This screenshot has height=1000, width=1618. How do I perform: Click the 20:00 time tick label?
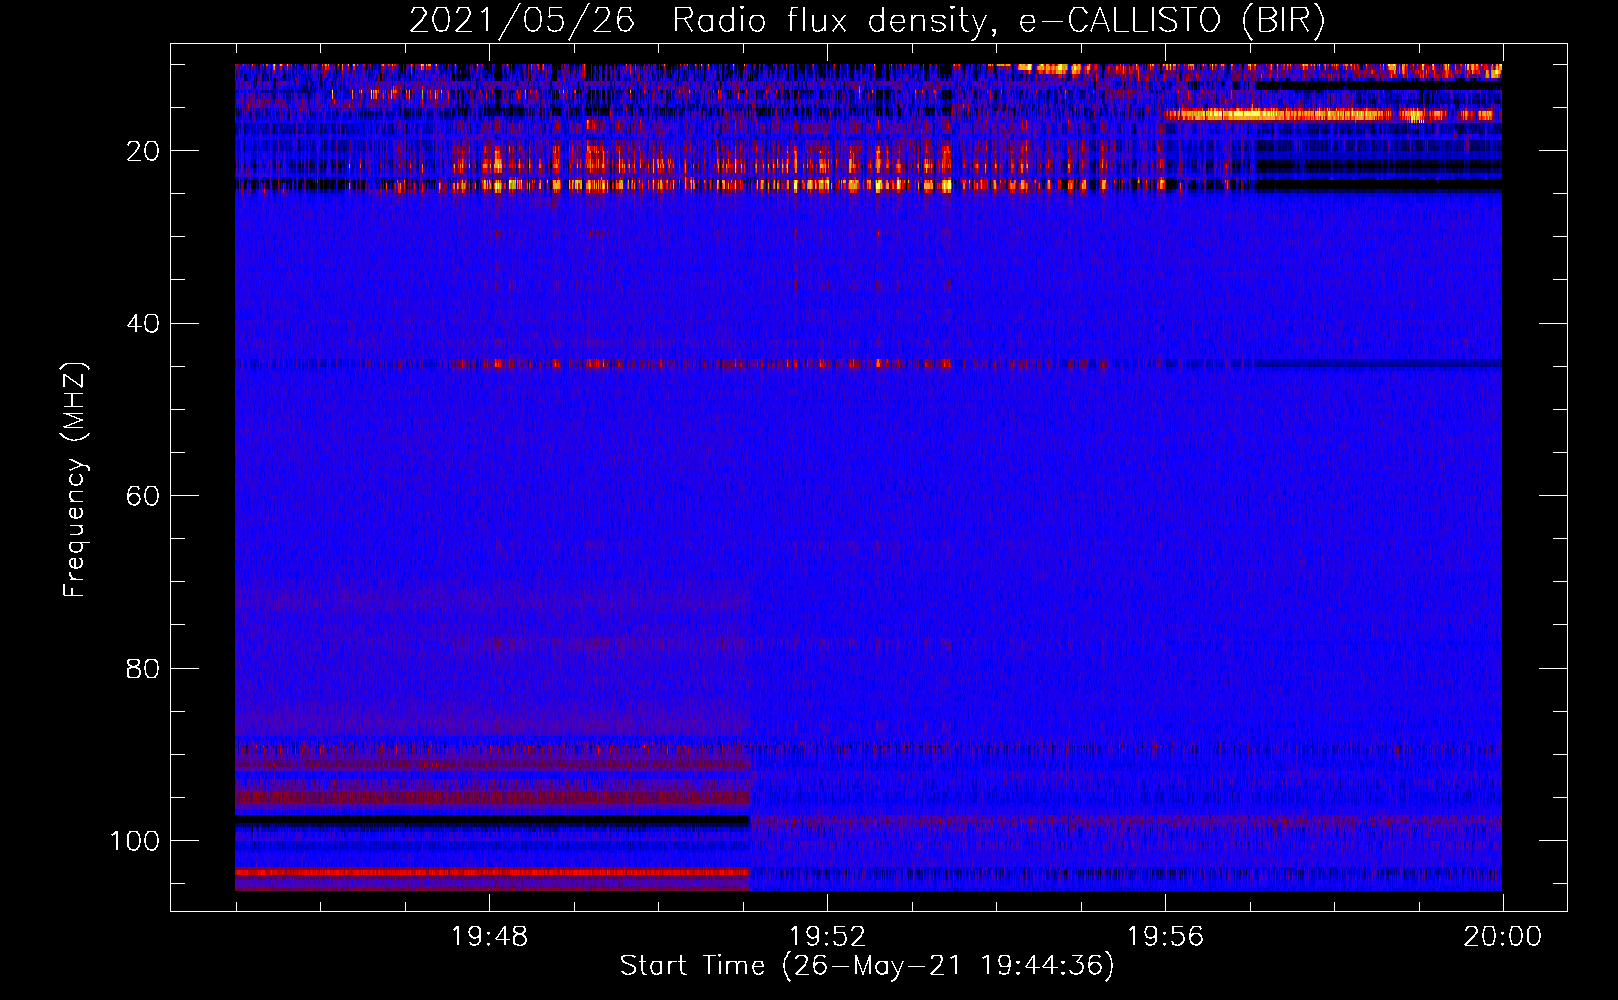coord(1503,937)
